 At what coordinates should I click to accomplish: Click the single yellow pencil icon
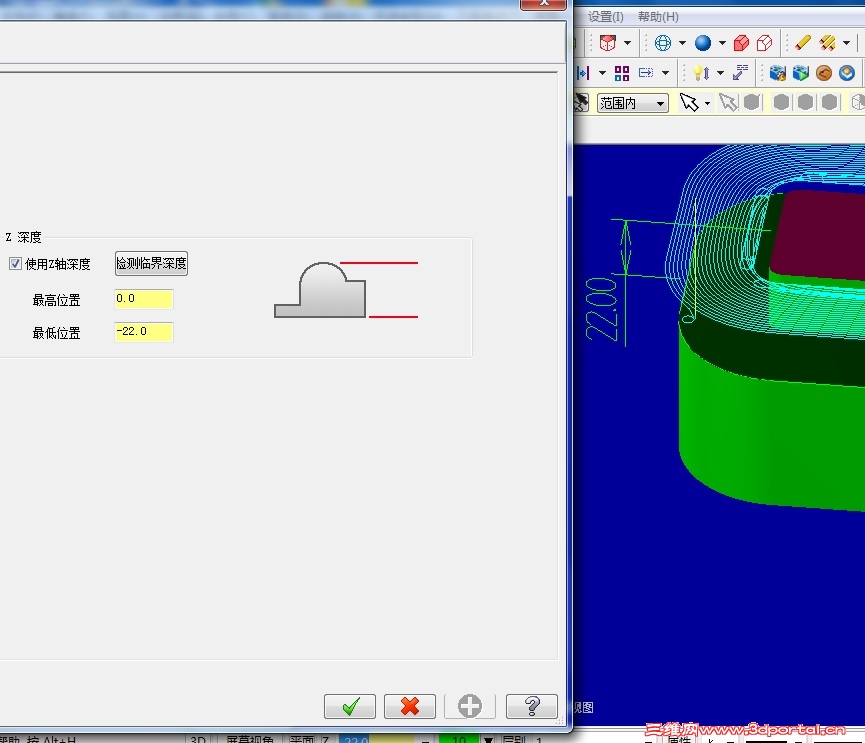tap(803, 43)
